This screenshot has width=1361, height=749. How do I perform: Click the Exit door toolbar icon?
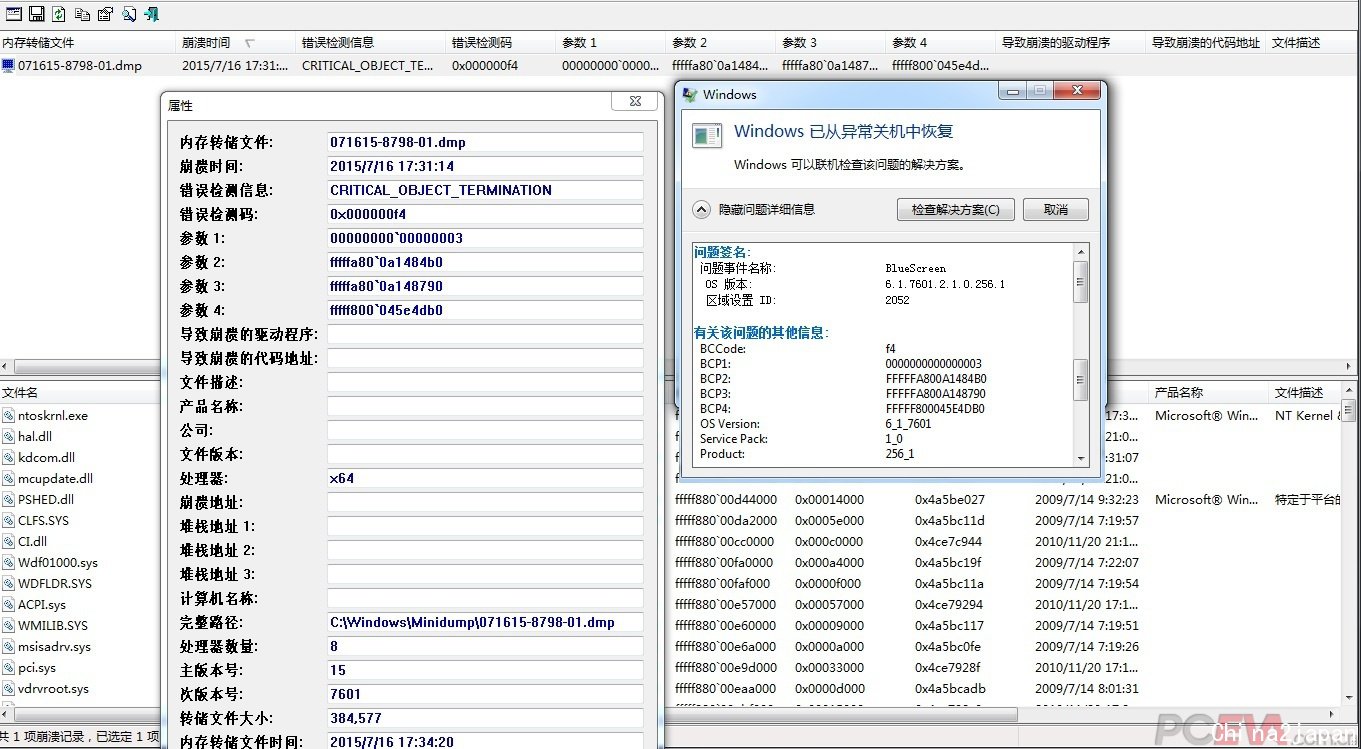[x=151, y=14]
